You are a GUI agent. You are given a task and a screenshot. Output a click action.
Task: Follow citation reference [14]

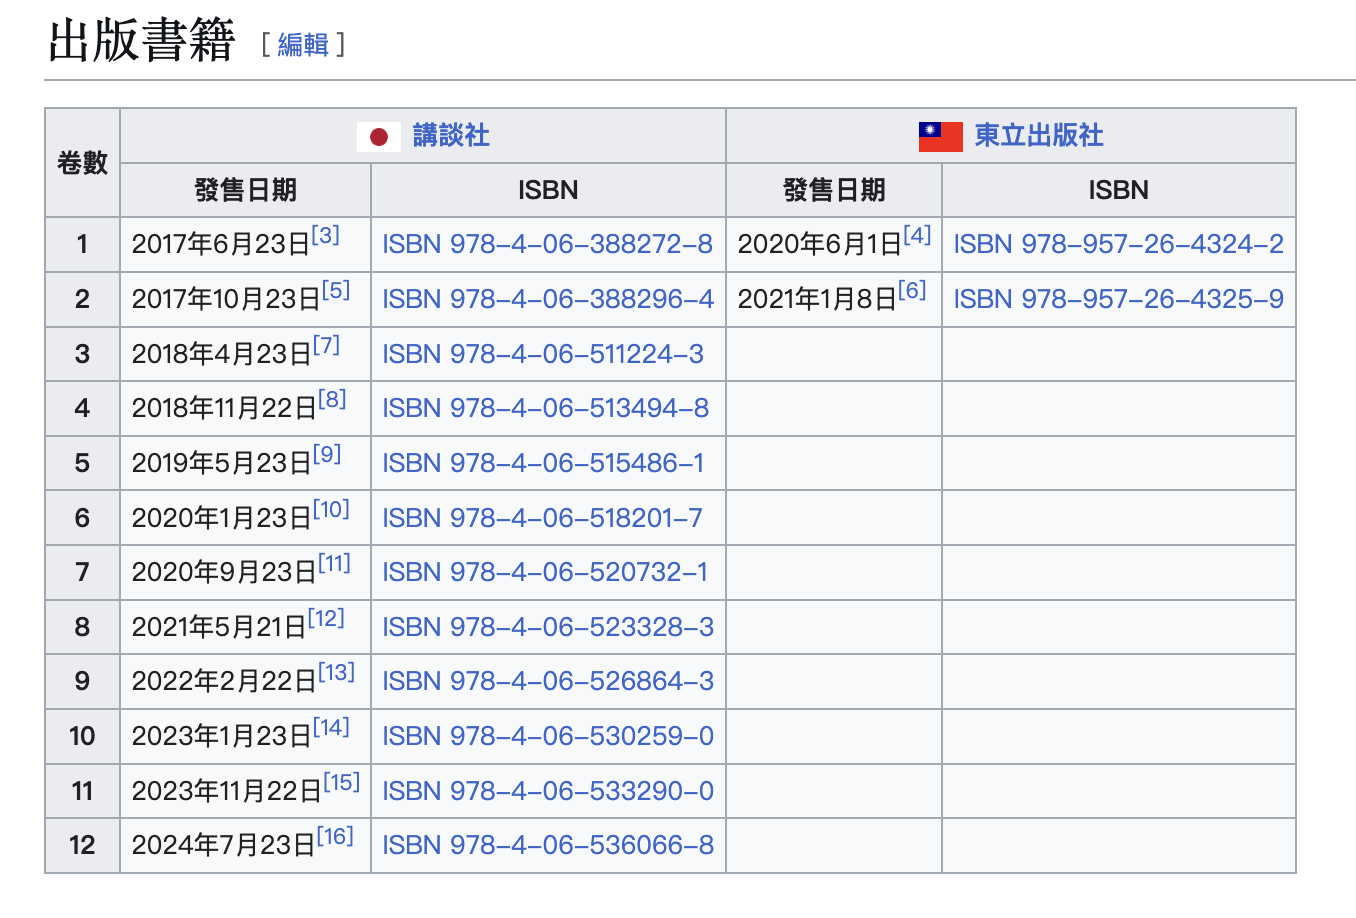[x=331, y=728]
